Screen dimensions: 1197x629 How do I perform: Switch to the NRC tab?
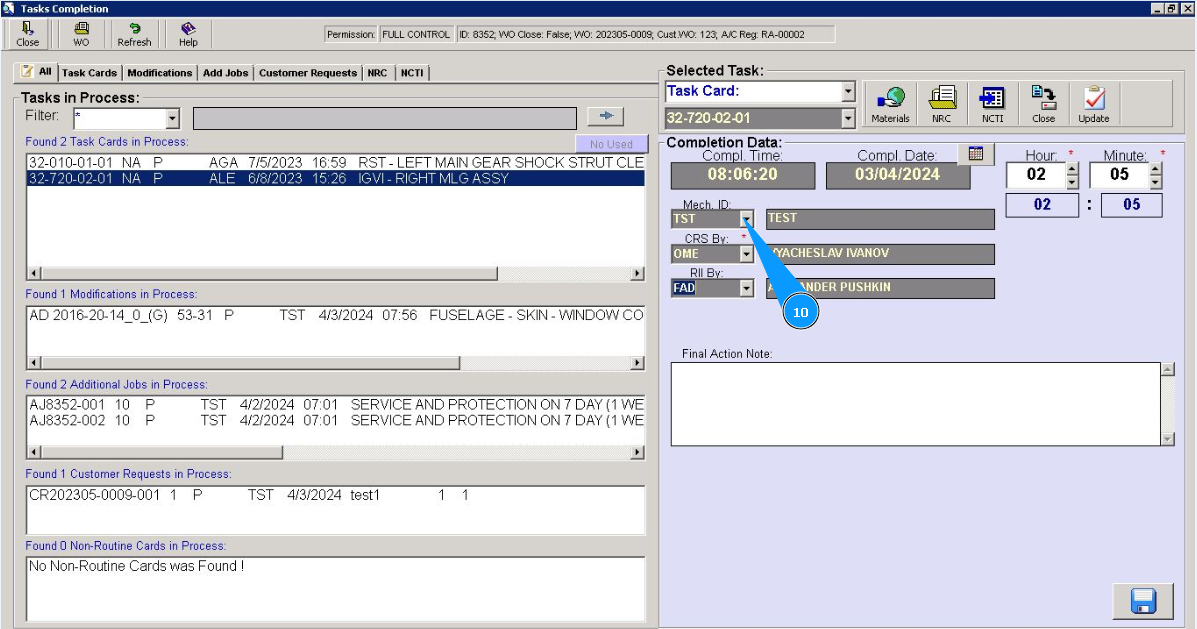coord(377,73)
